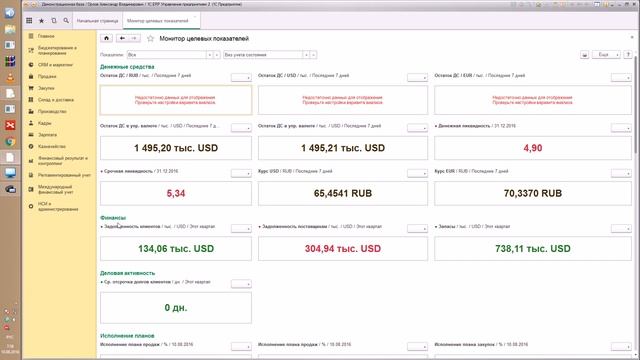Click the Денежные средства section heading
640x360 pixels.
coord(127,67)
